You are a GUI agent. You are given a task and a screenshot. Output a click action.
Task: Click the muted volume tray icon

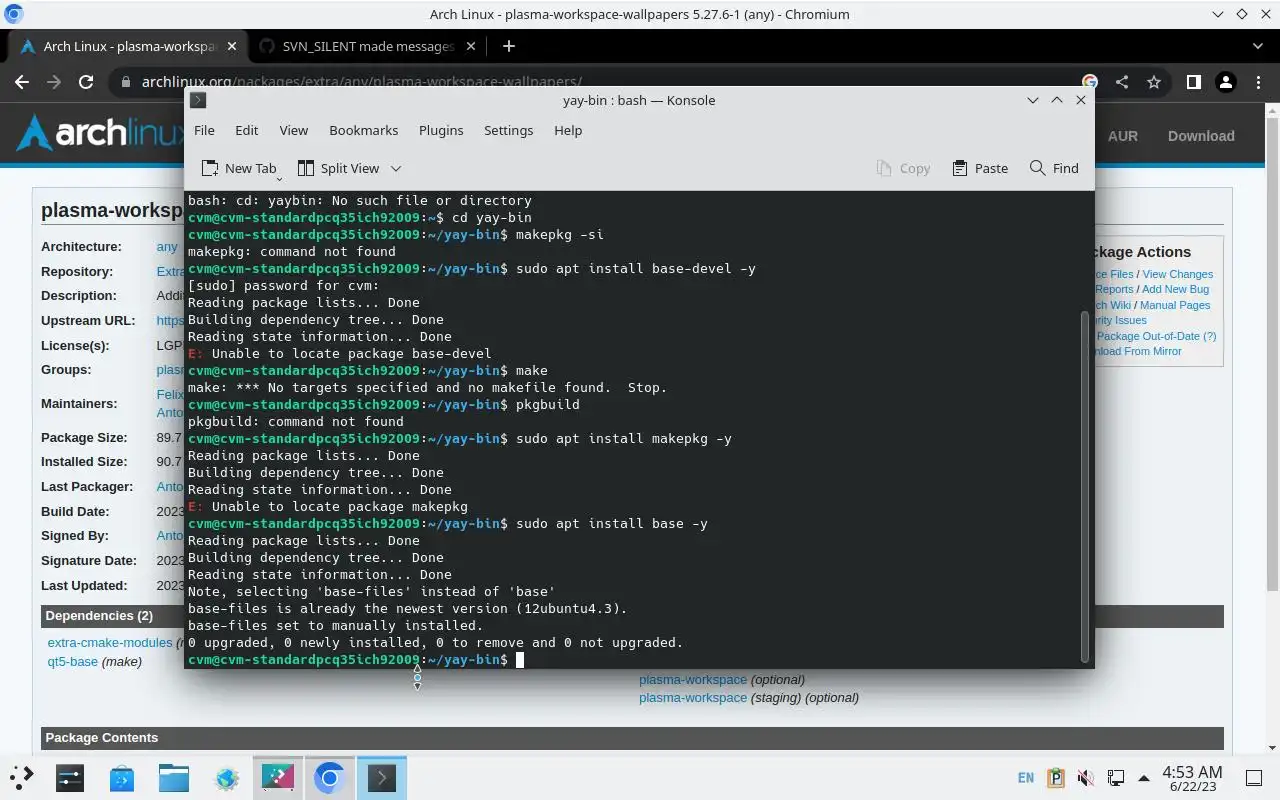click(1086, 778)
